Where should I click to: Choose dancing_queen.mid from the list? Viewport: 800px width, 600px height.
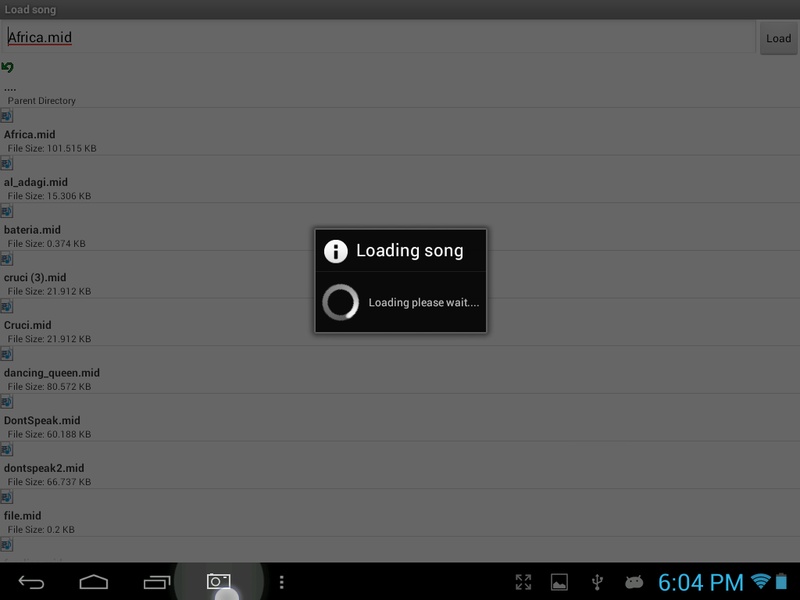point(400,370)
